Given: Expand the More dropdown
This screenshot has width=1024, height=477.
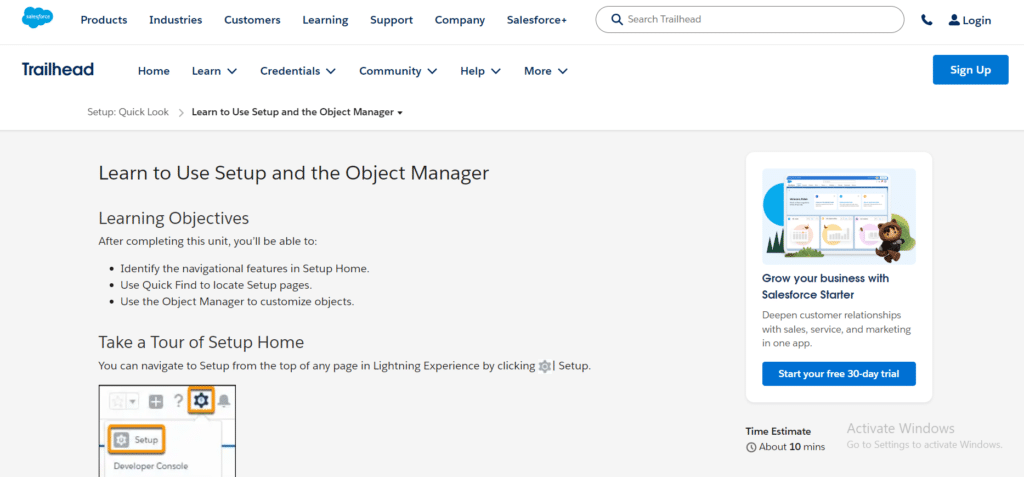Looking at the screenshot, I should [545, 71].
